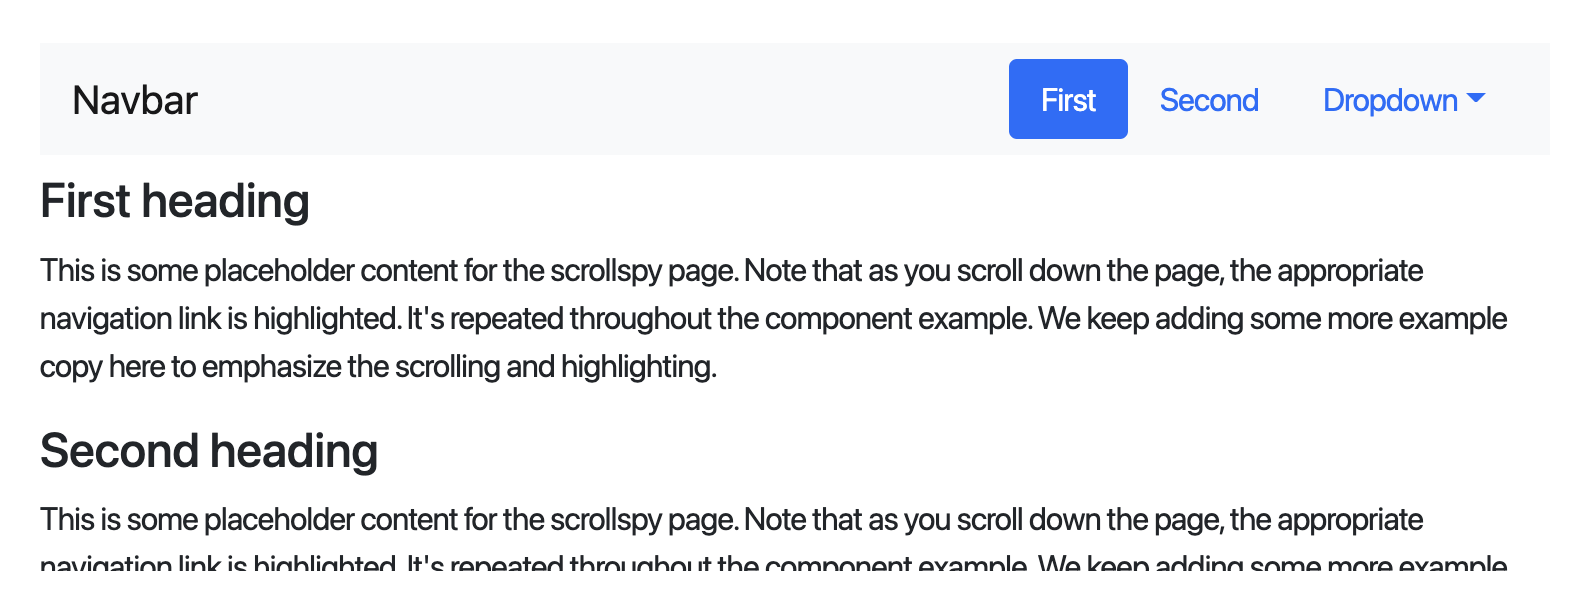Screen dimensions: 1590x608
Task: Activate the Dropdown expander in navbar
Action: [1403, 99]
